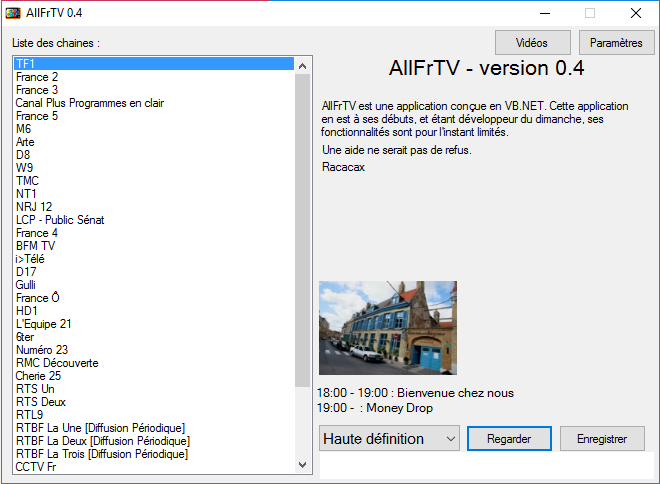The image size is (660, 484).
Task: Click the Regarder button
Action: (509, 439)
